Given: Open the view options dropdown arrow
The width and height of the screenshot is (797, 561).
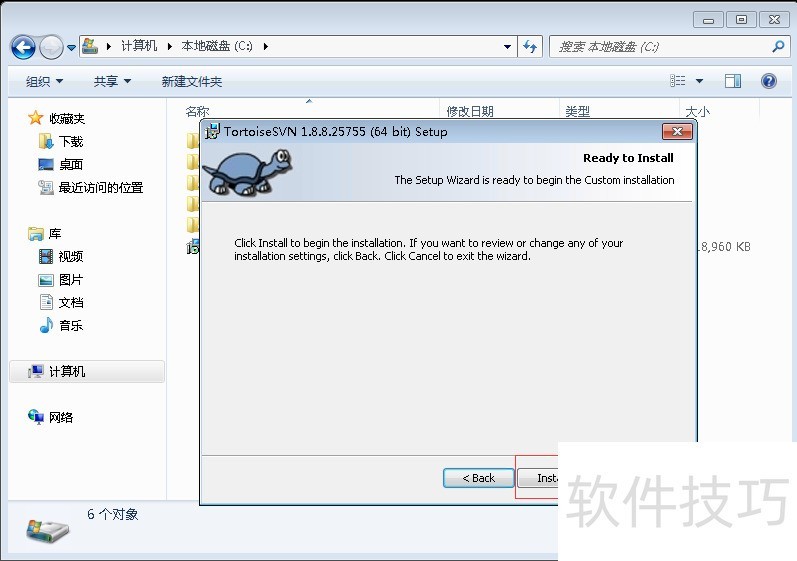Looking at the screenshot, I should [699, 81].
